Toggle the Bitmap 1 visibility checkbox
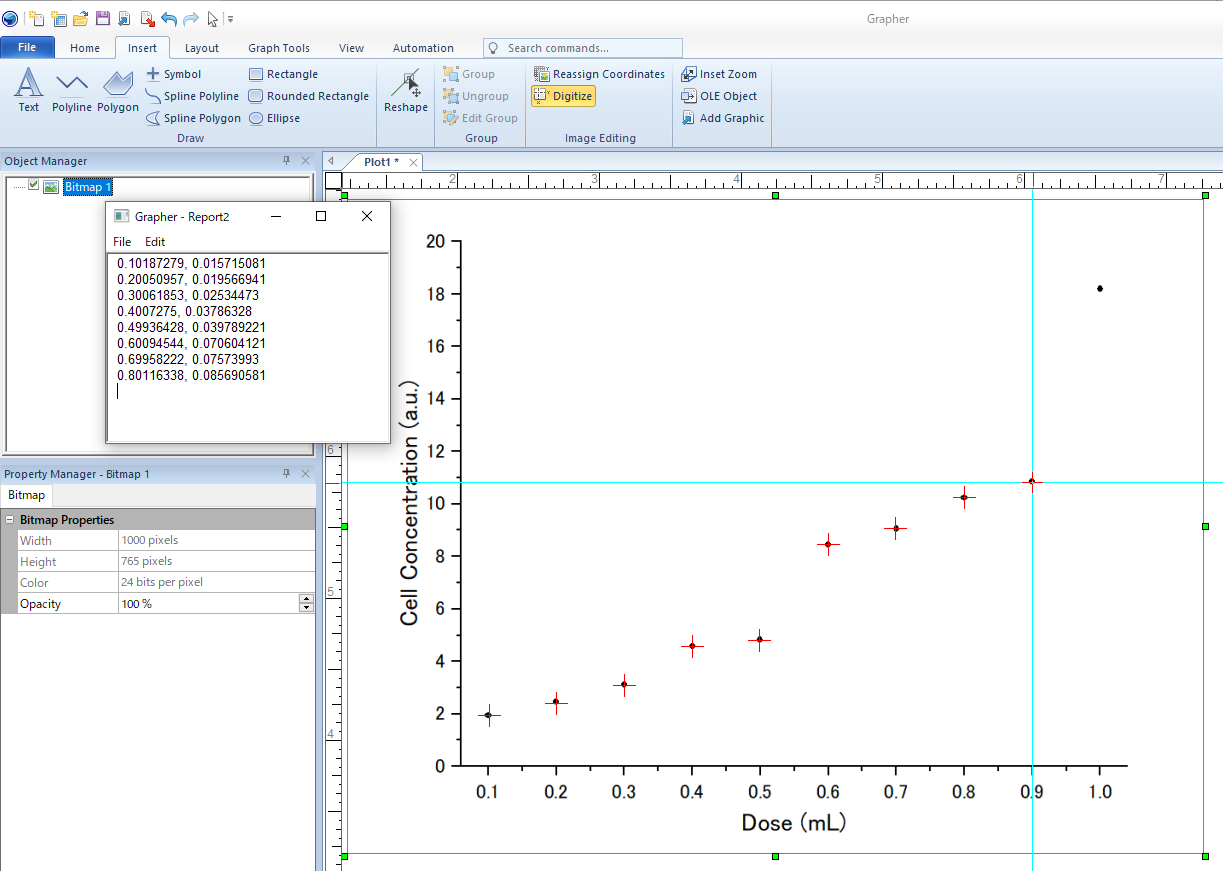1223x871 pixels. point(34,185)
